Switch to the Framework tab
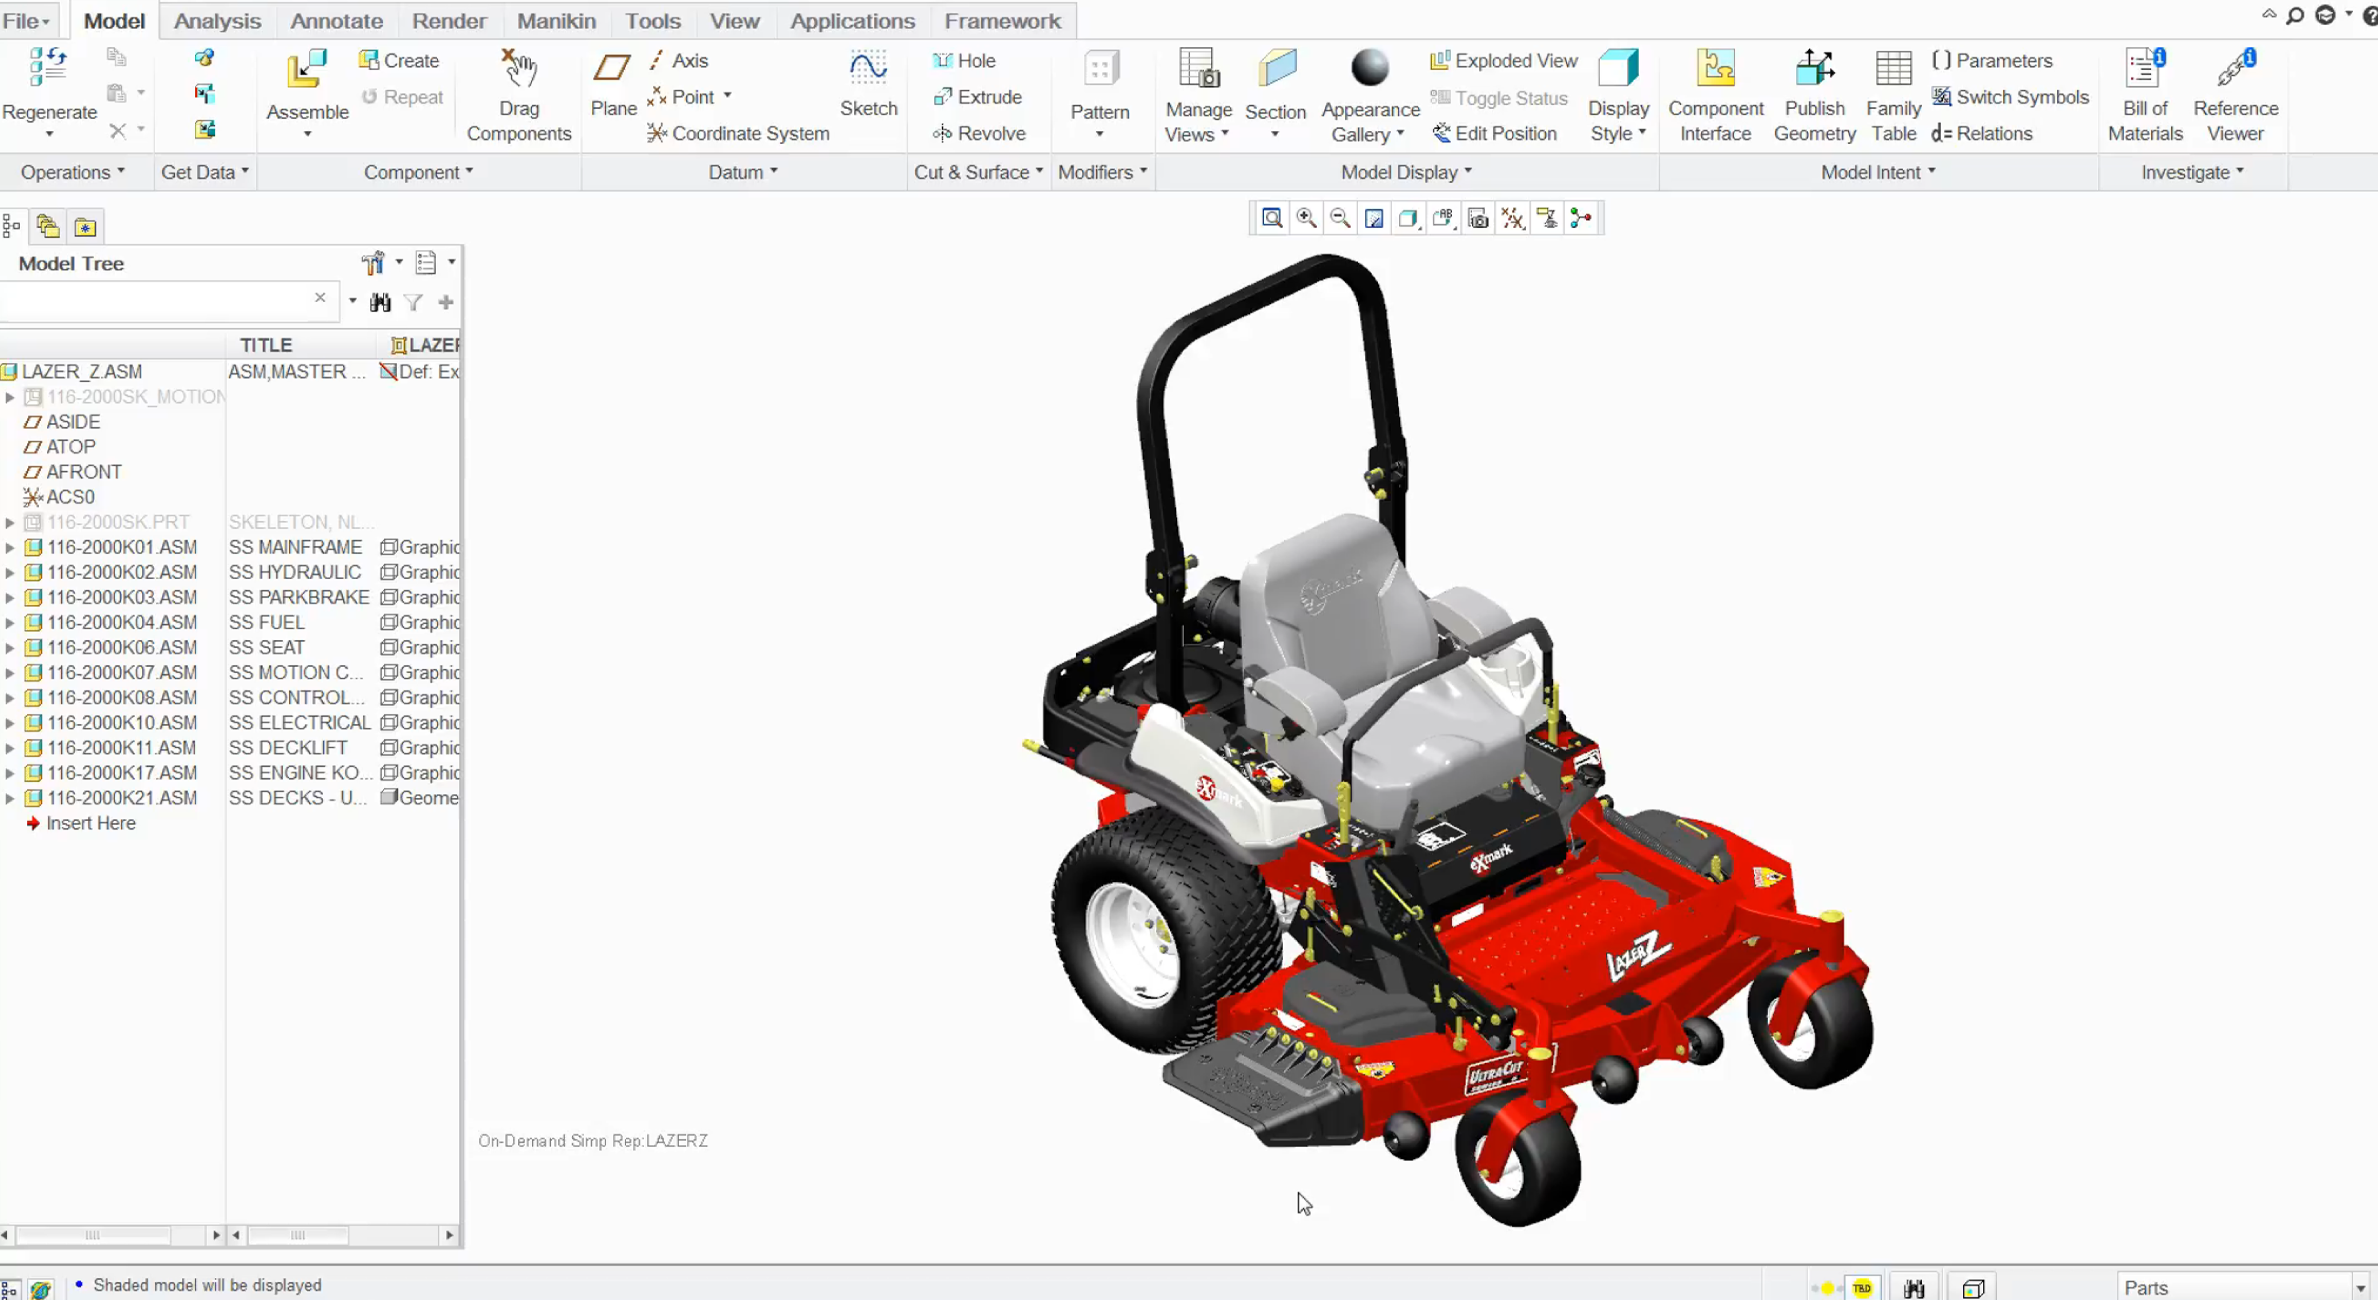Viewport: 2378px width, 1300px height. (1002, 20)
